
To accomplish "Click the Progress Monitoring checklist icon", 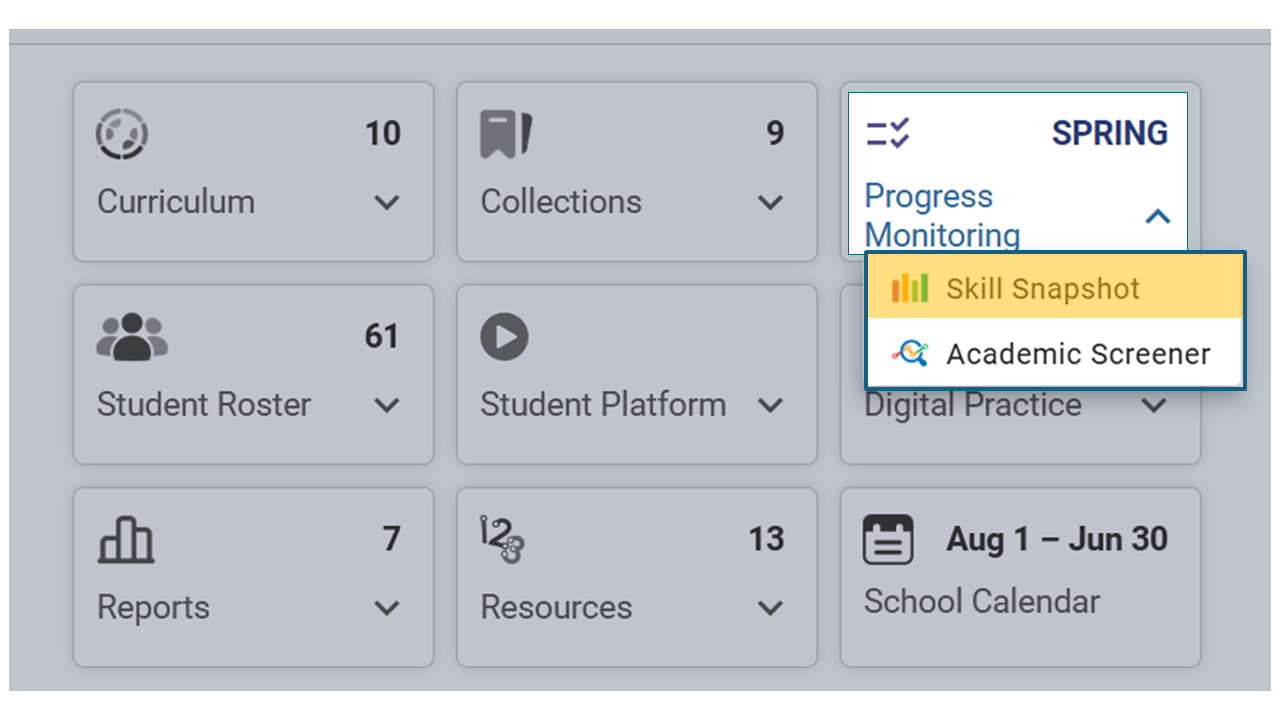I will (x=888, y=133).
